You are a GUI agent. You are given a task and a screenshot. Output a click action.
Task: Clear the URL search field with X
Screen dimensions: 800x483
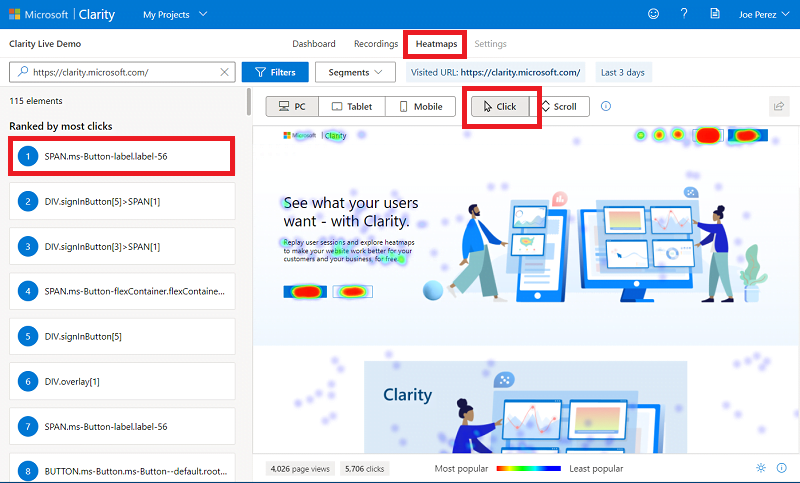[x=224, y=72]
